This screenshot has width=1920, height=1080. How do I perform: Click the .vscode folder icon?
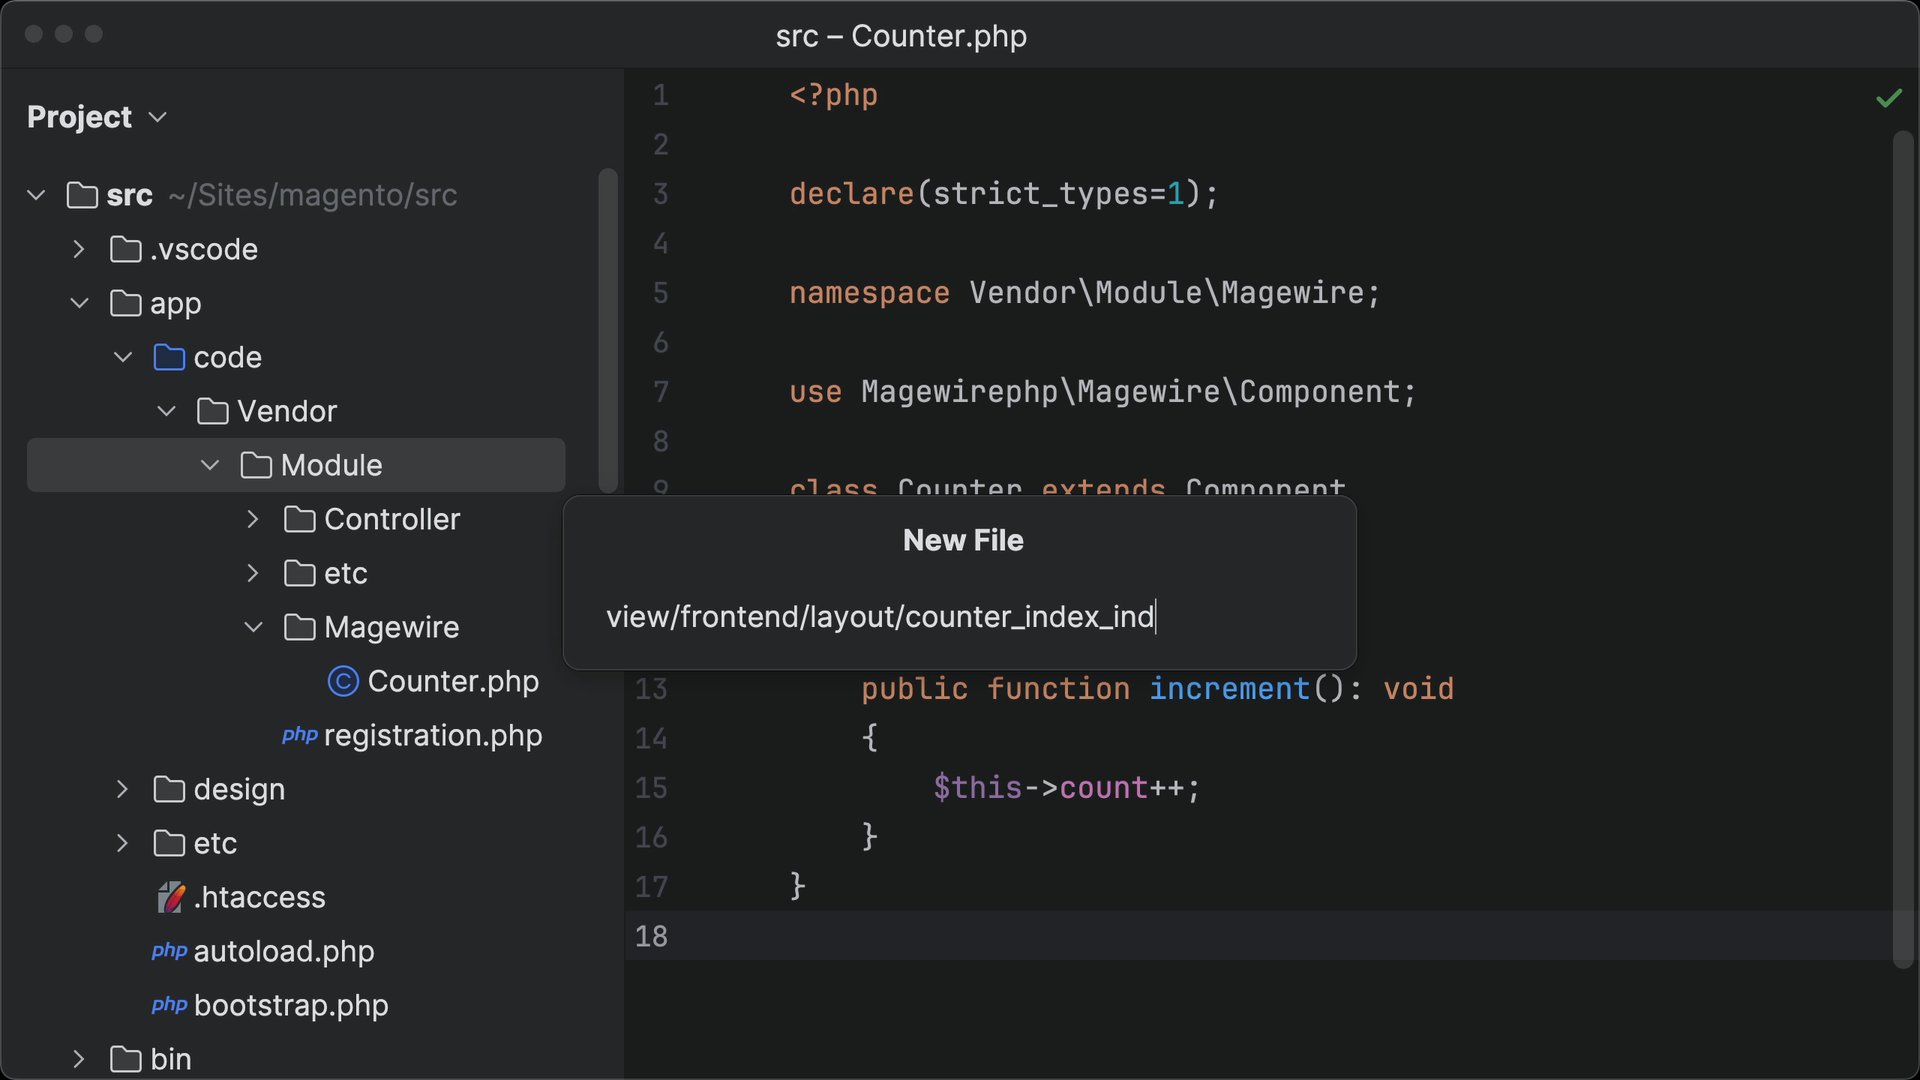(125, 249)
